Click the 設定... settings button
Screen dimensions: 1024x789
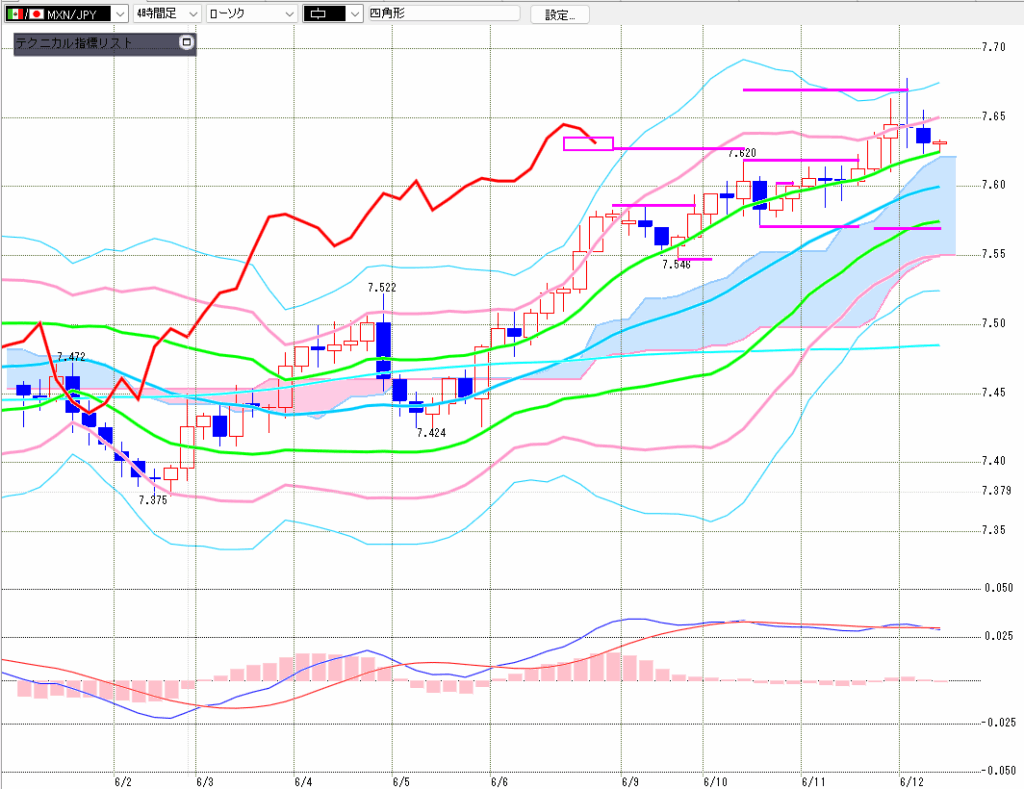(x=560, y=14)
